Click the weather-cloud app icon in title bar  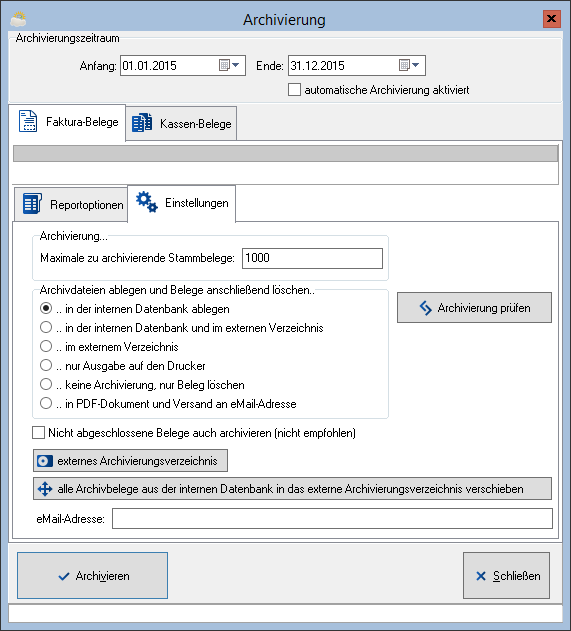point(18,19)
